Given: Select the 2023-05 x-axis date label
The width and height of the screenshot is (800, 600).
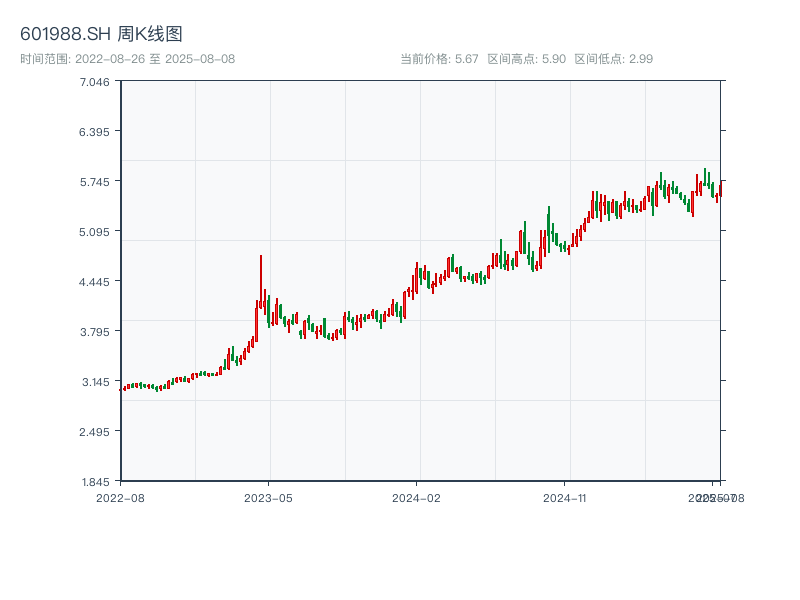Looking at the screenshot, I should [x=269, y=497].
